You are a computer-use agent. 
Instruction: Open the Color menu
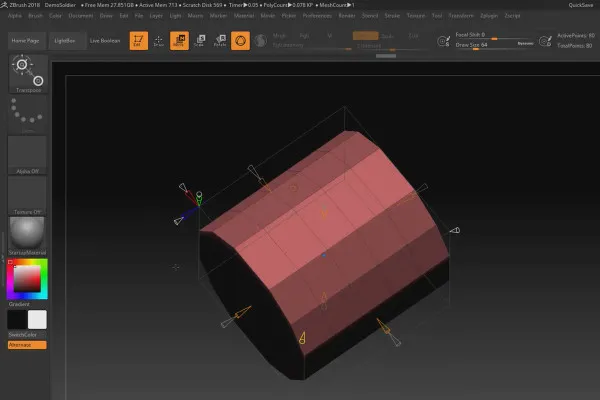(55, 16)
